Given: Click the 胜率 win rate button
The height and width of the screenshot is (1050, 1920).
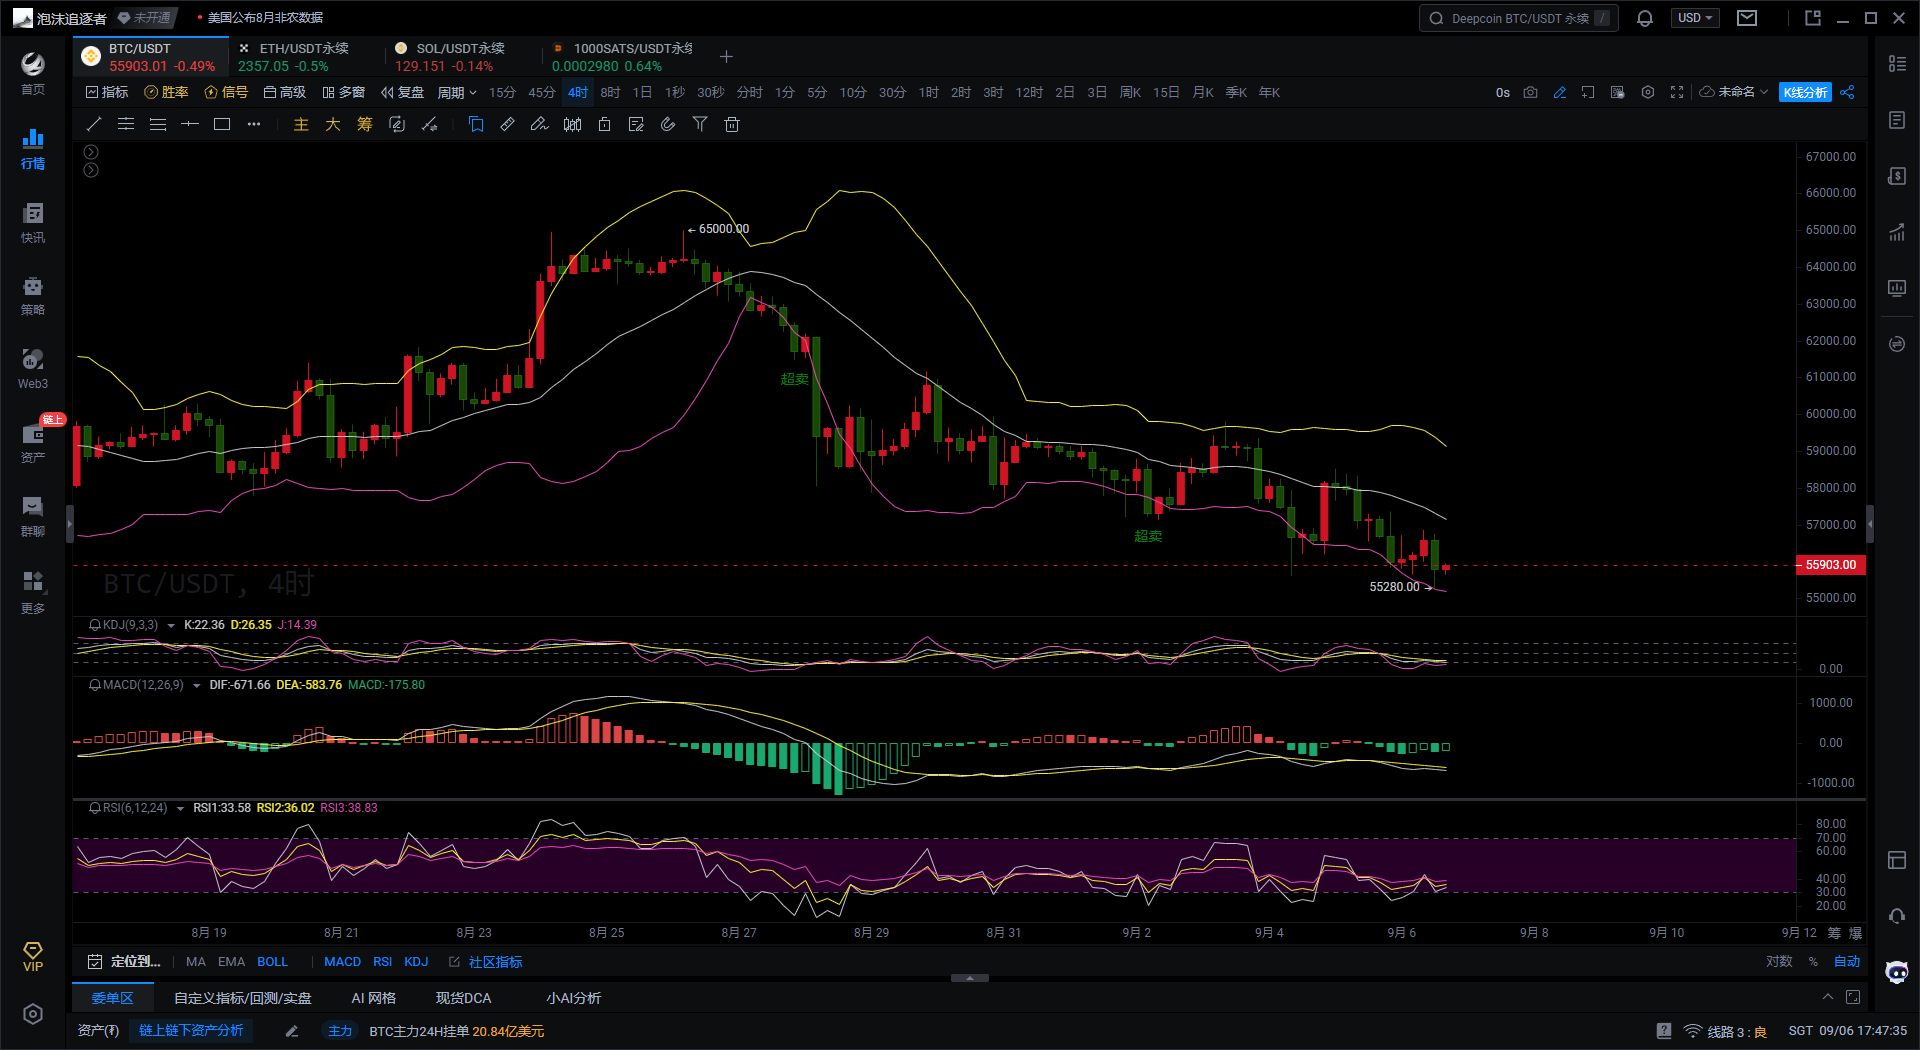Looking at the screenshot, I should 166,92.
